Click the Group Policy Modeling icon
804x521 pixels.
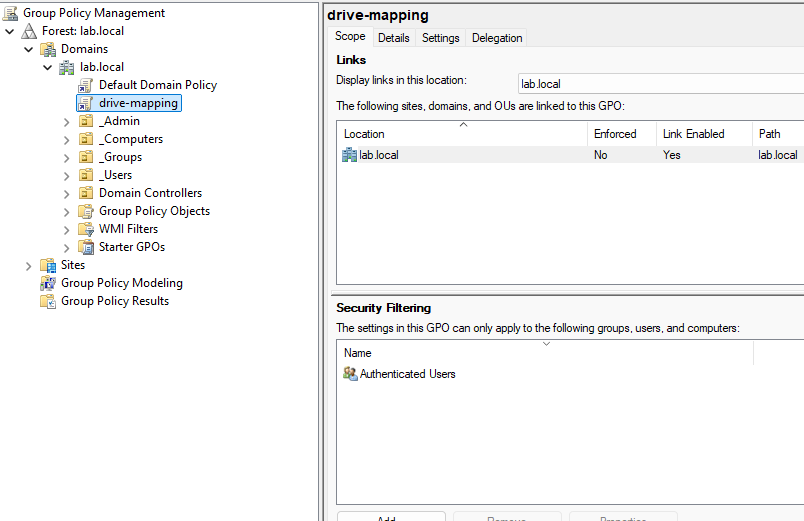click(x=48, y=283)
